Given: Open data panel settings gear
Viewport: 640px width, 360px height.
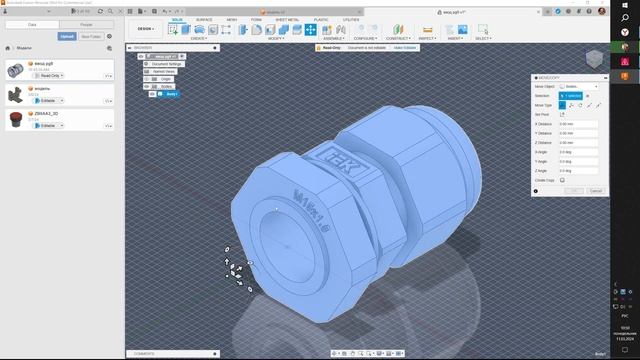Looking at the screenshot, I should (x=109, y=36).
